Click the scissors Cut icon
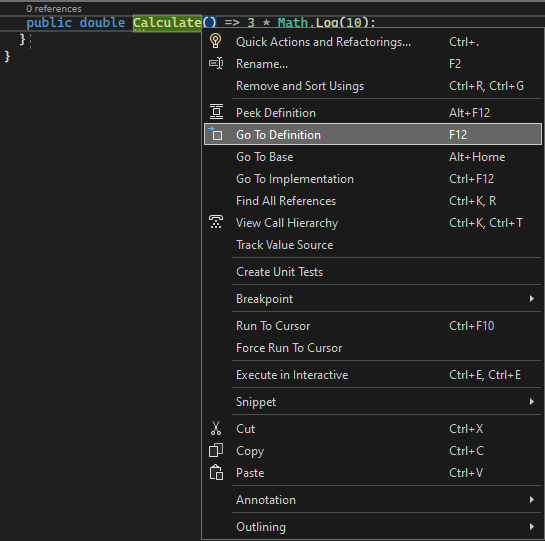This screenshot has height=541, width=545. pyautogui.click(x=216, y=428)
